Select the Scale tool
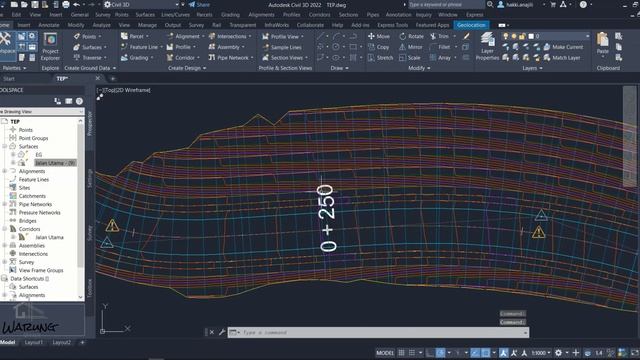This screenshot has width=640, height=360. [409, 58]
